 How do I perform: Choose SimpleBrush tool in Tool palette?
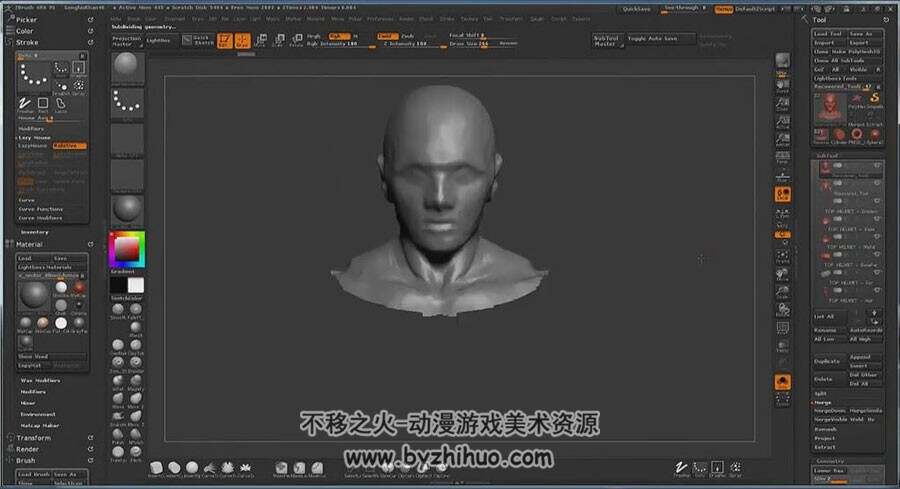coord(875,100)
